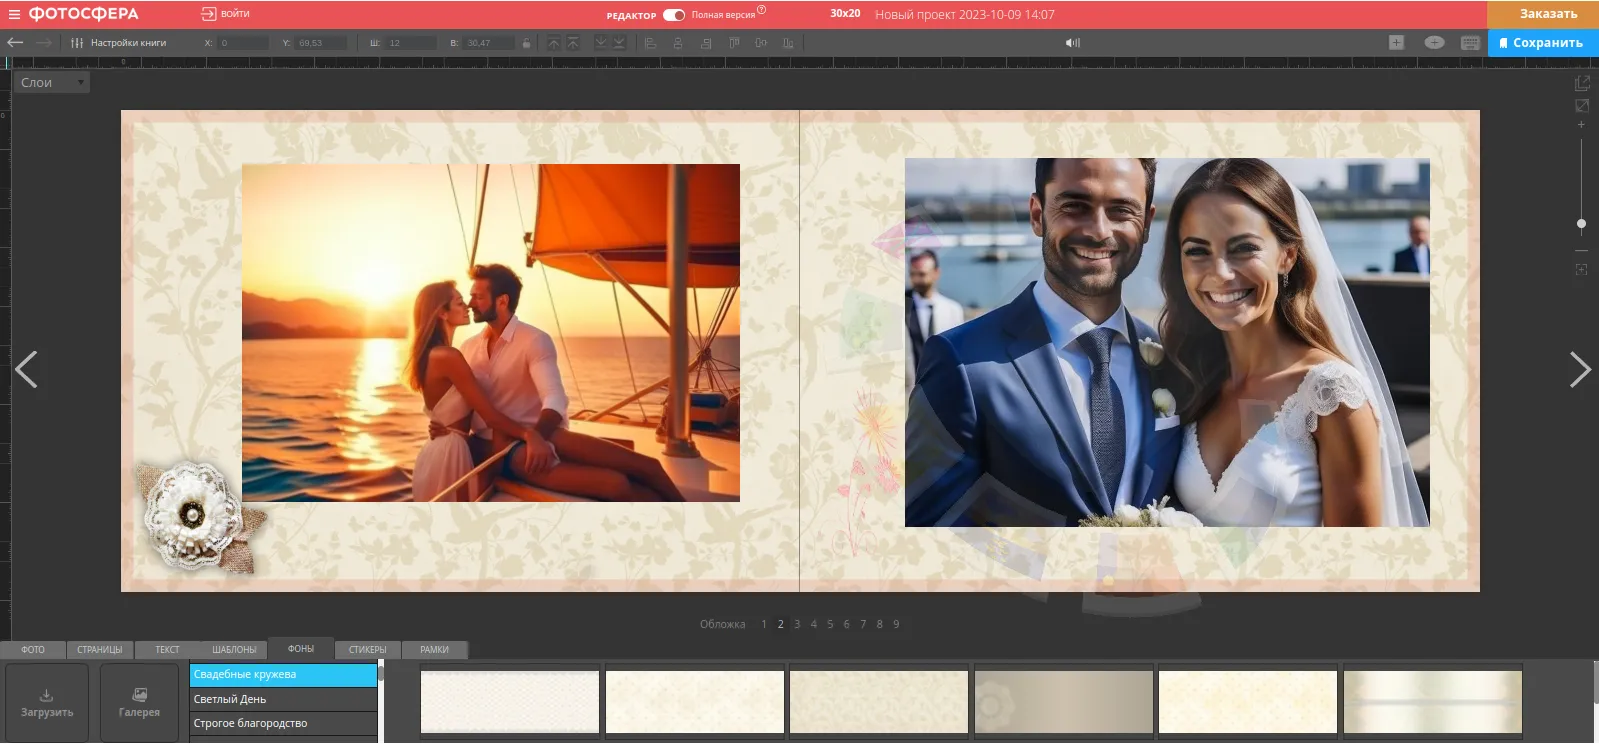Open the help question mark near Полная версия
Image resolution: width=1599 pixels, height=744 pixels.
point(762,10)
